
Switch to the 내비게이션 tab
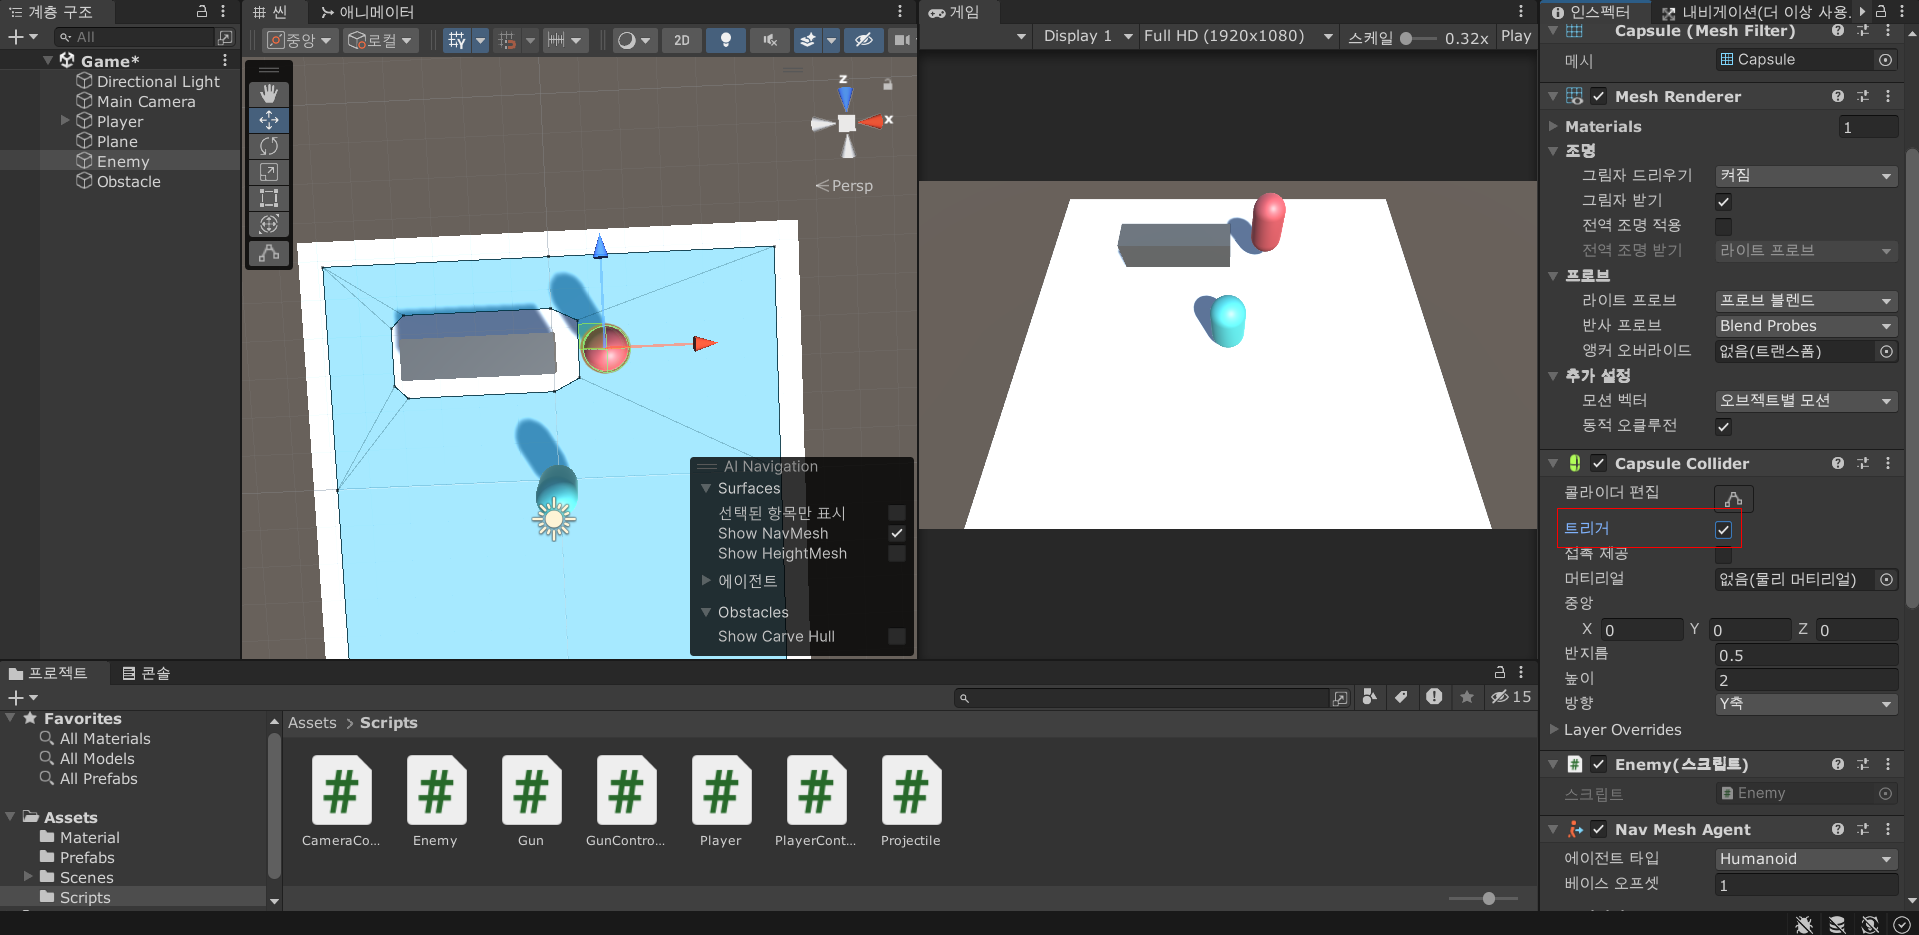pyautogui.click(x=1755, y=12)
